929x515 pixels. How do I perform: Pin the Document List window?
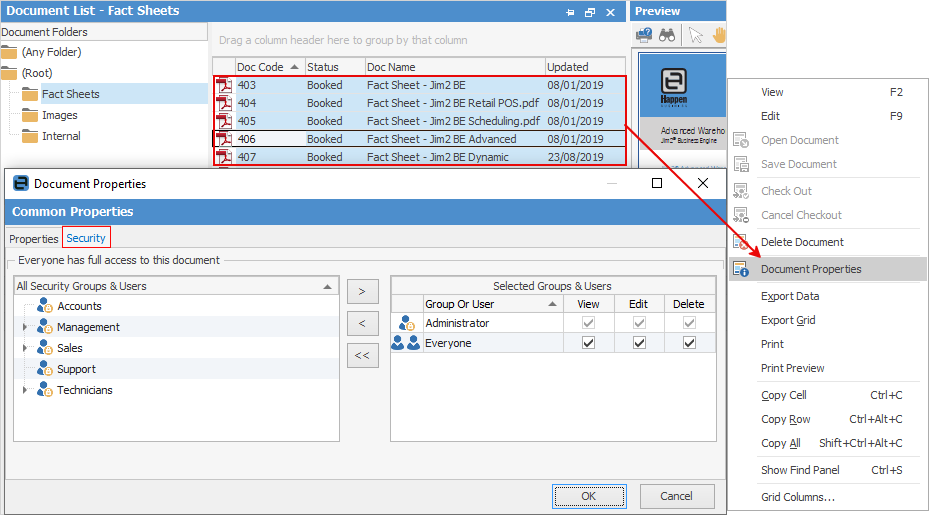click(570, 12)
